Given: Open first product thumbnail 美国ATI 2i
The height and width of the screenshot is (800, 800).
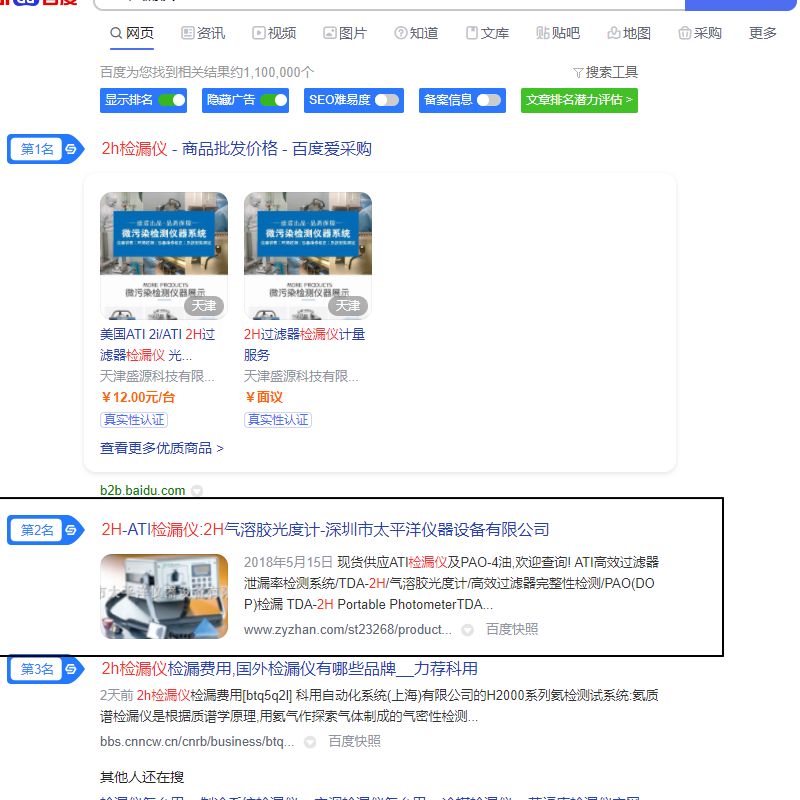Looking at the screenshot, I should click(164, 256).
